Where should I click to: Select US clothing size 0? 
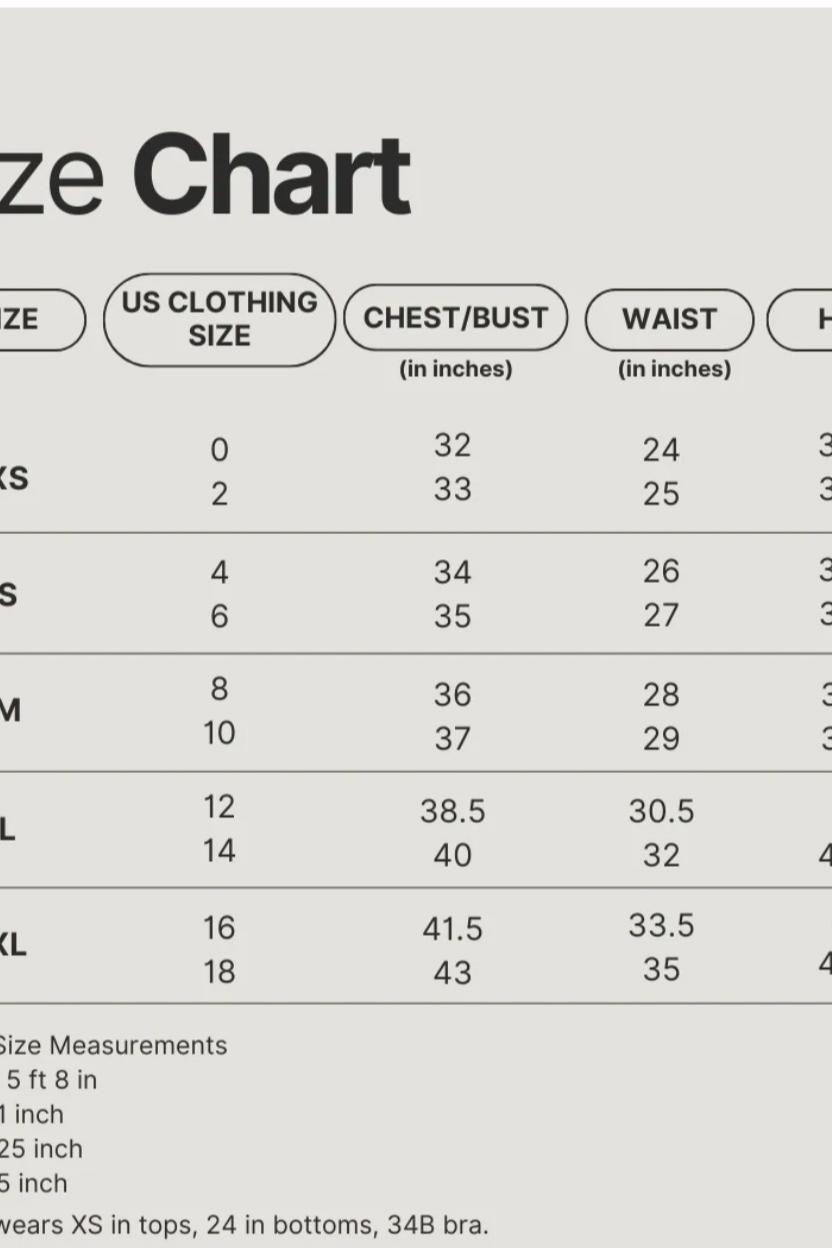tap(219, 450)
